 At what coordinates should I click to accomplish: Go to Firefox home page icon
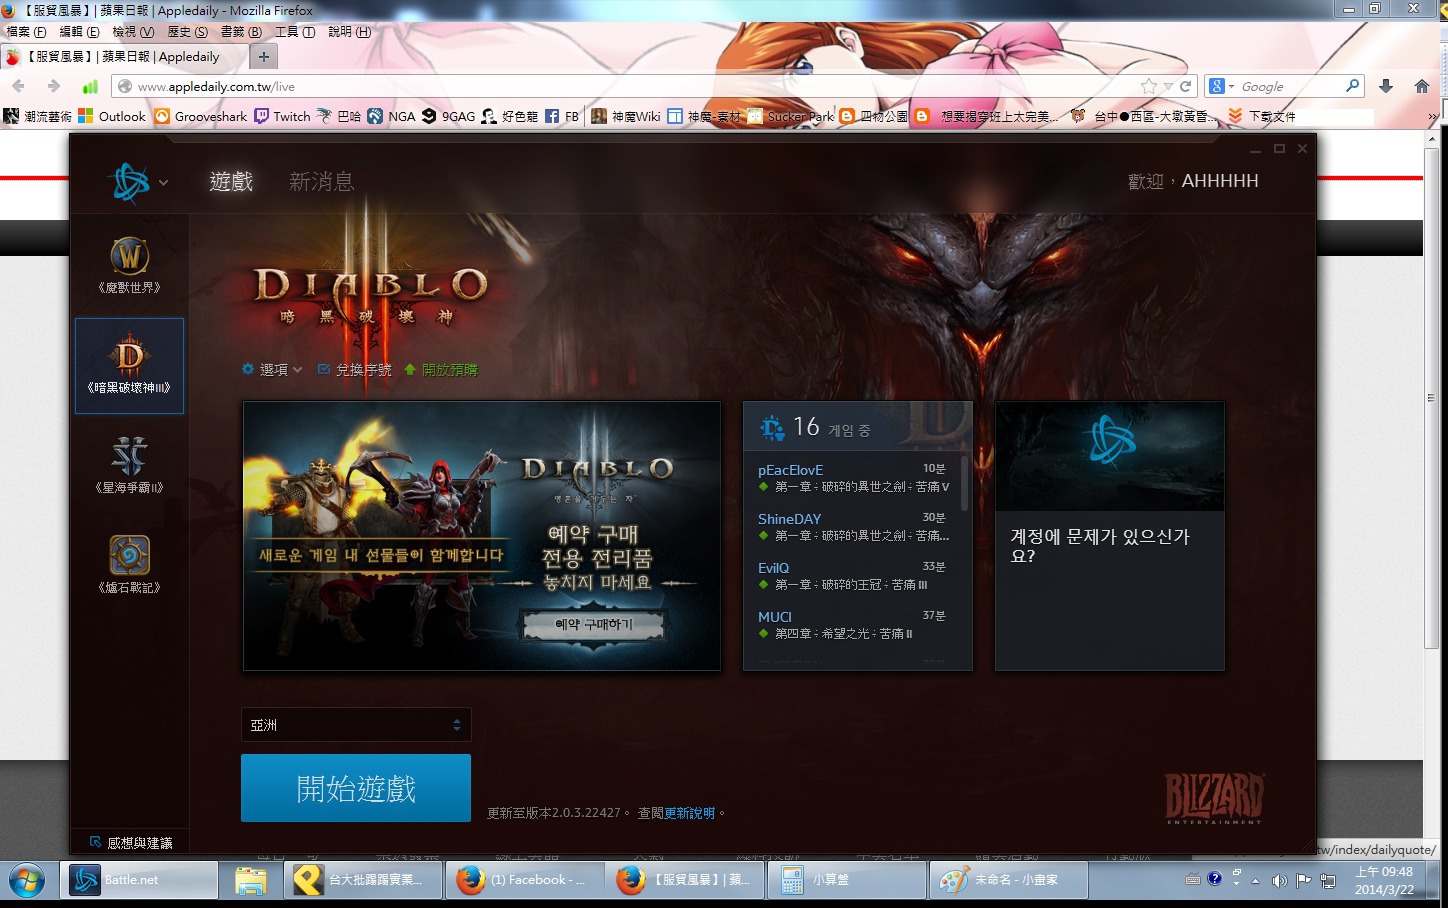pyautogui.click(x=1422, y=87)
